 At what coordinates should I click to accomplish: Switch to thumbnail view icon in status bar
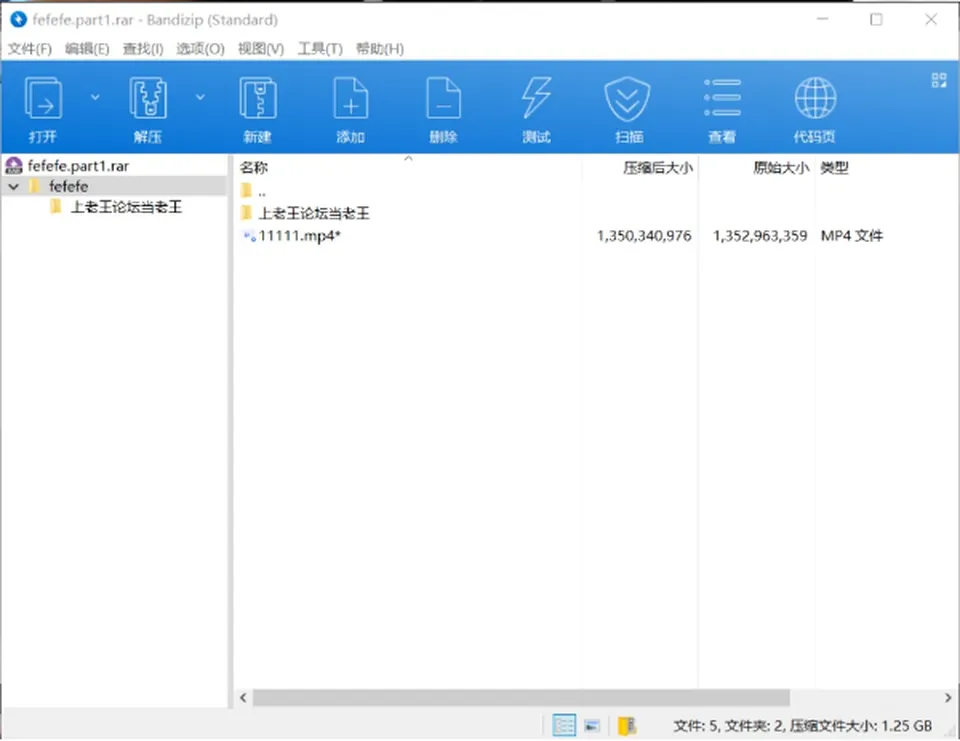coord(591,726)
